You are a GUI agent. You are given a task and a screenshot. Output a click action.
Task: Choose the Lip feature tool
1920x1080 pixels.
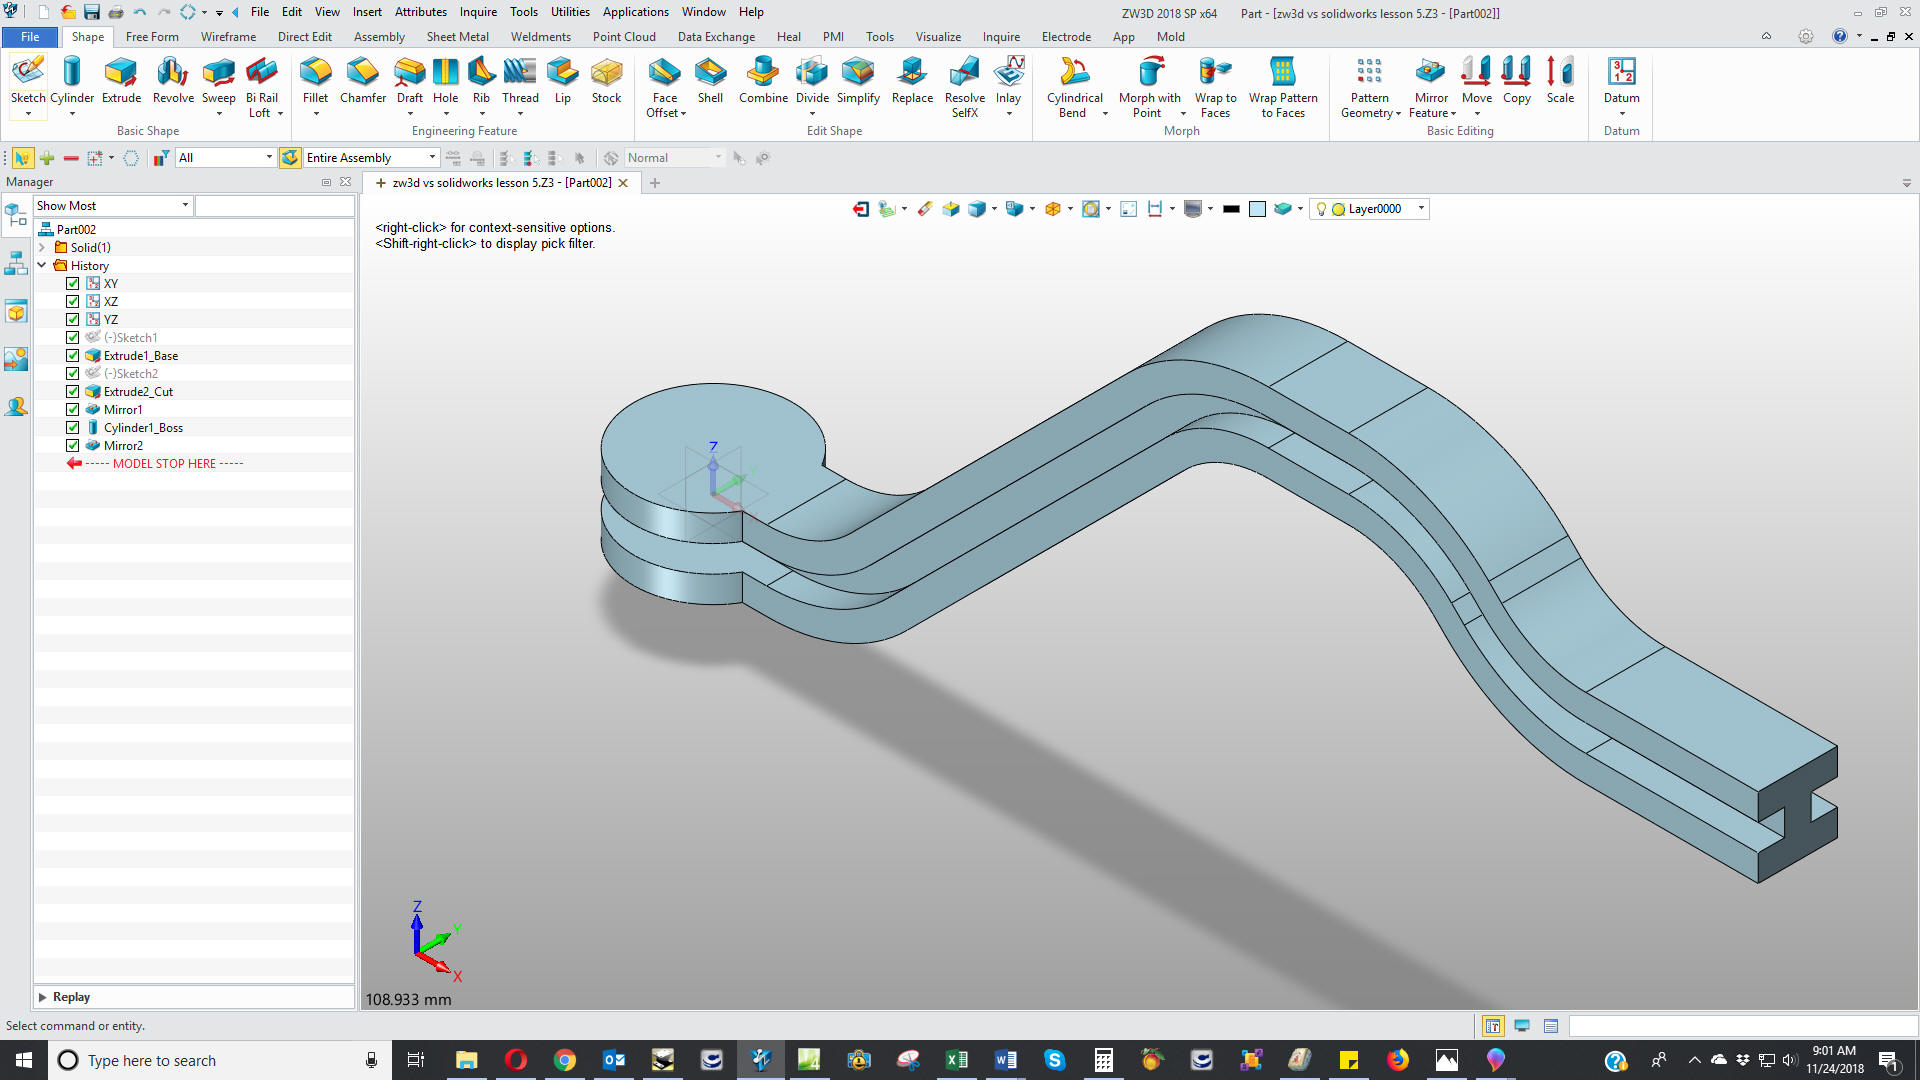(x=563, y=80)
